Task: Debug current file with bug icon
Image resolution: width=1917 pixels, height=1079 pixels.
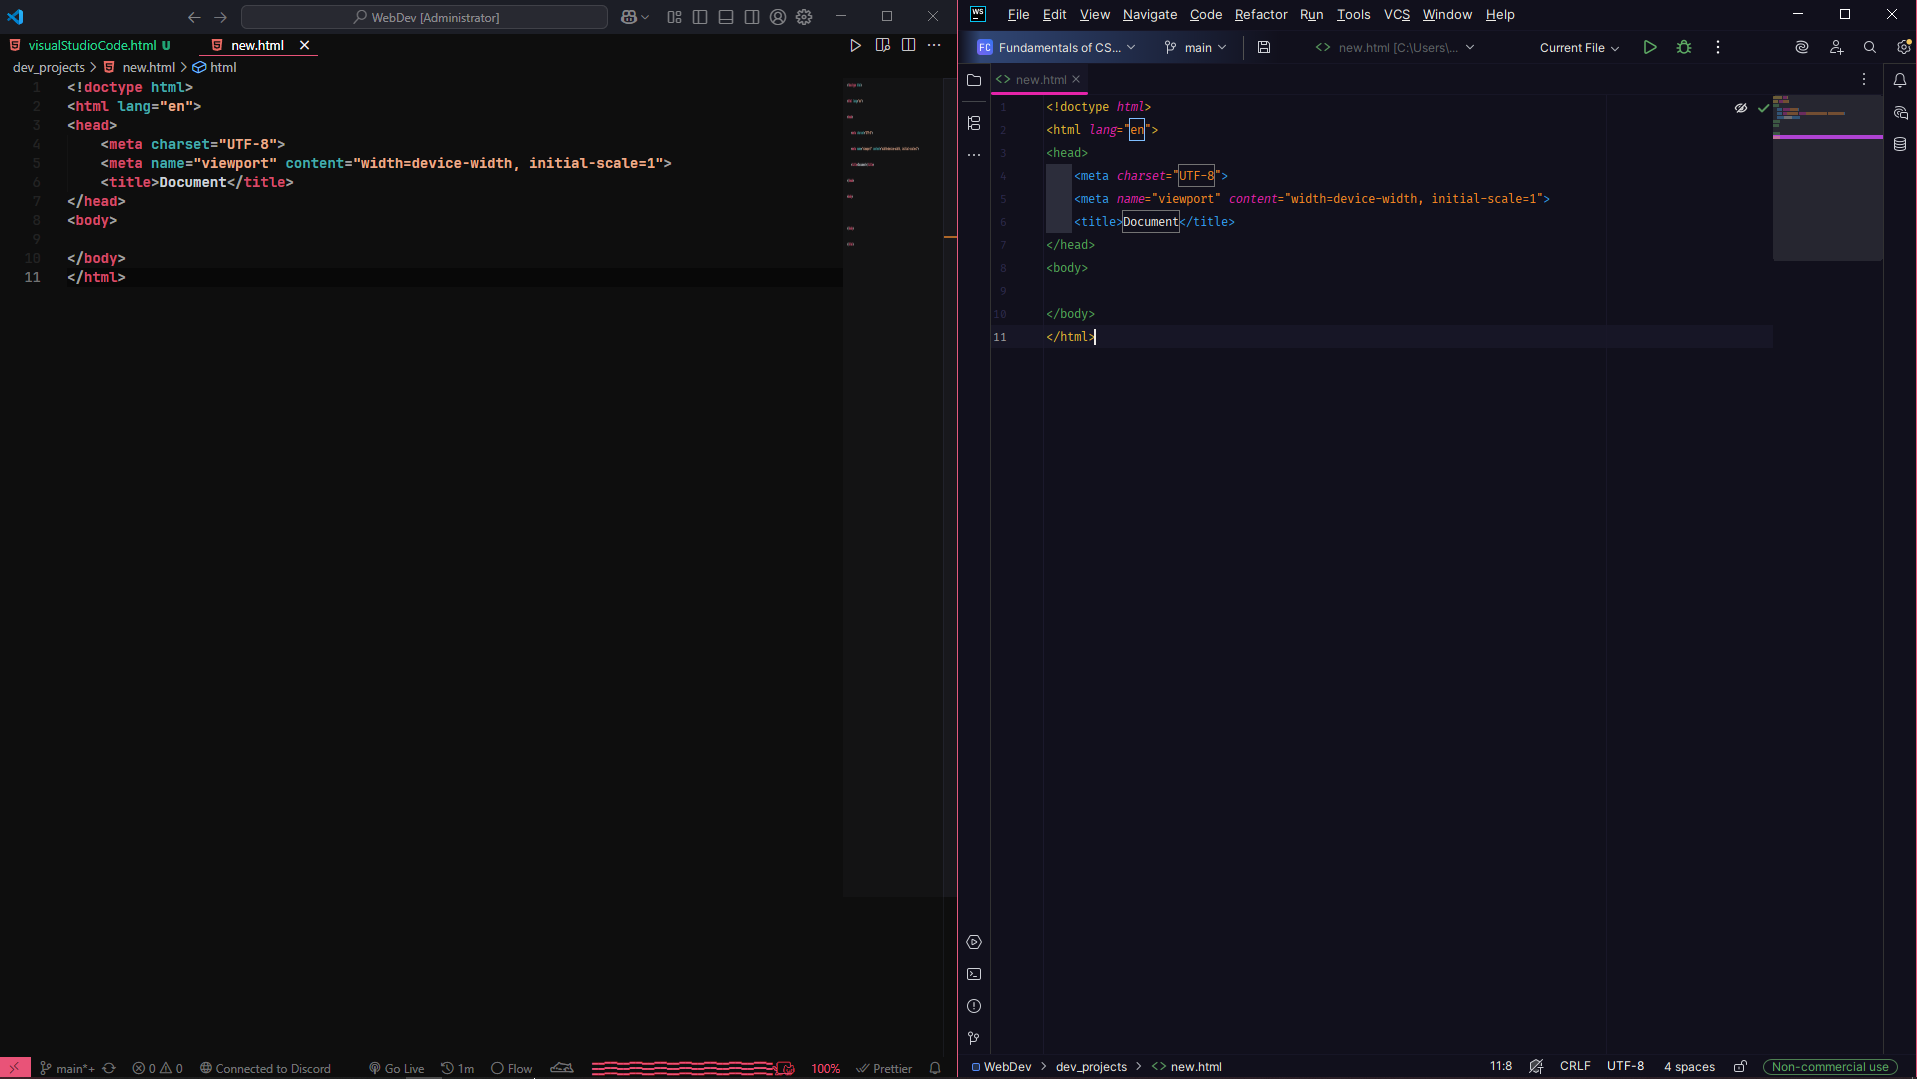Action: [x=1684, y=47]
